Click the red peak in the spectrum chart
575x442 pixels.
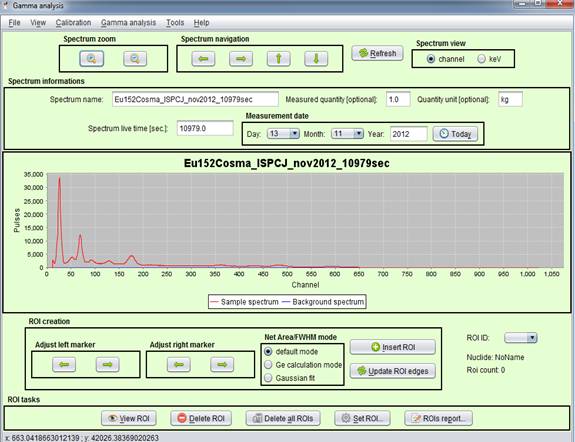pos(59,180)
